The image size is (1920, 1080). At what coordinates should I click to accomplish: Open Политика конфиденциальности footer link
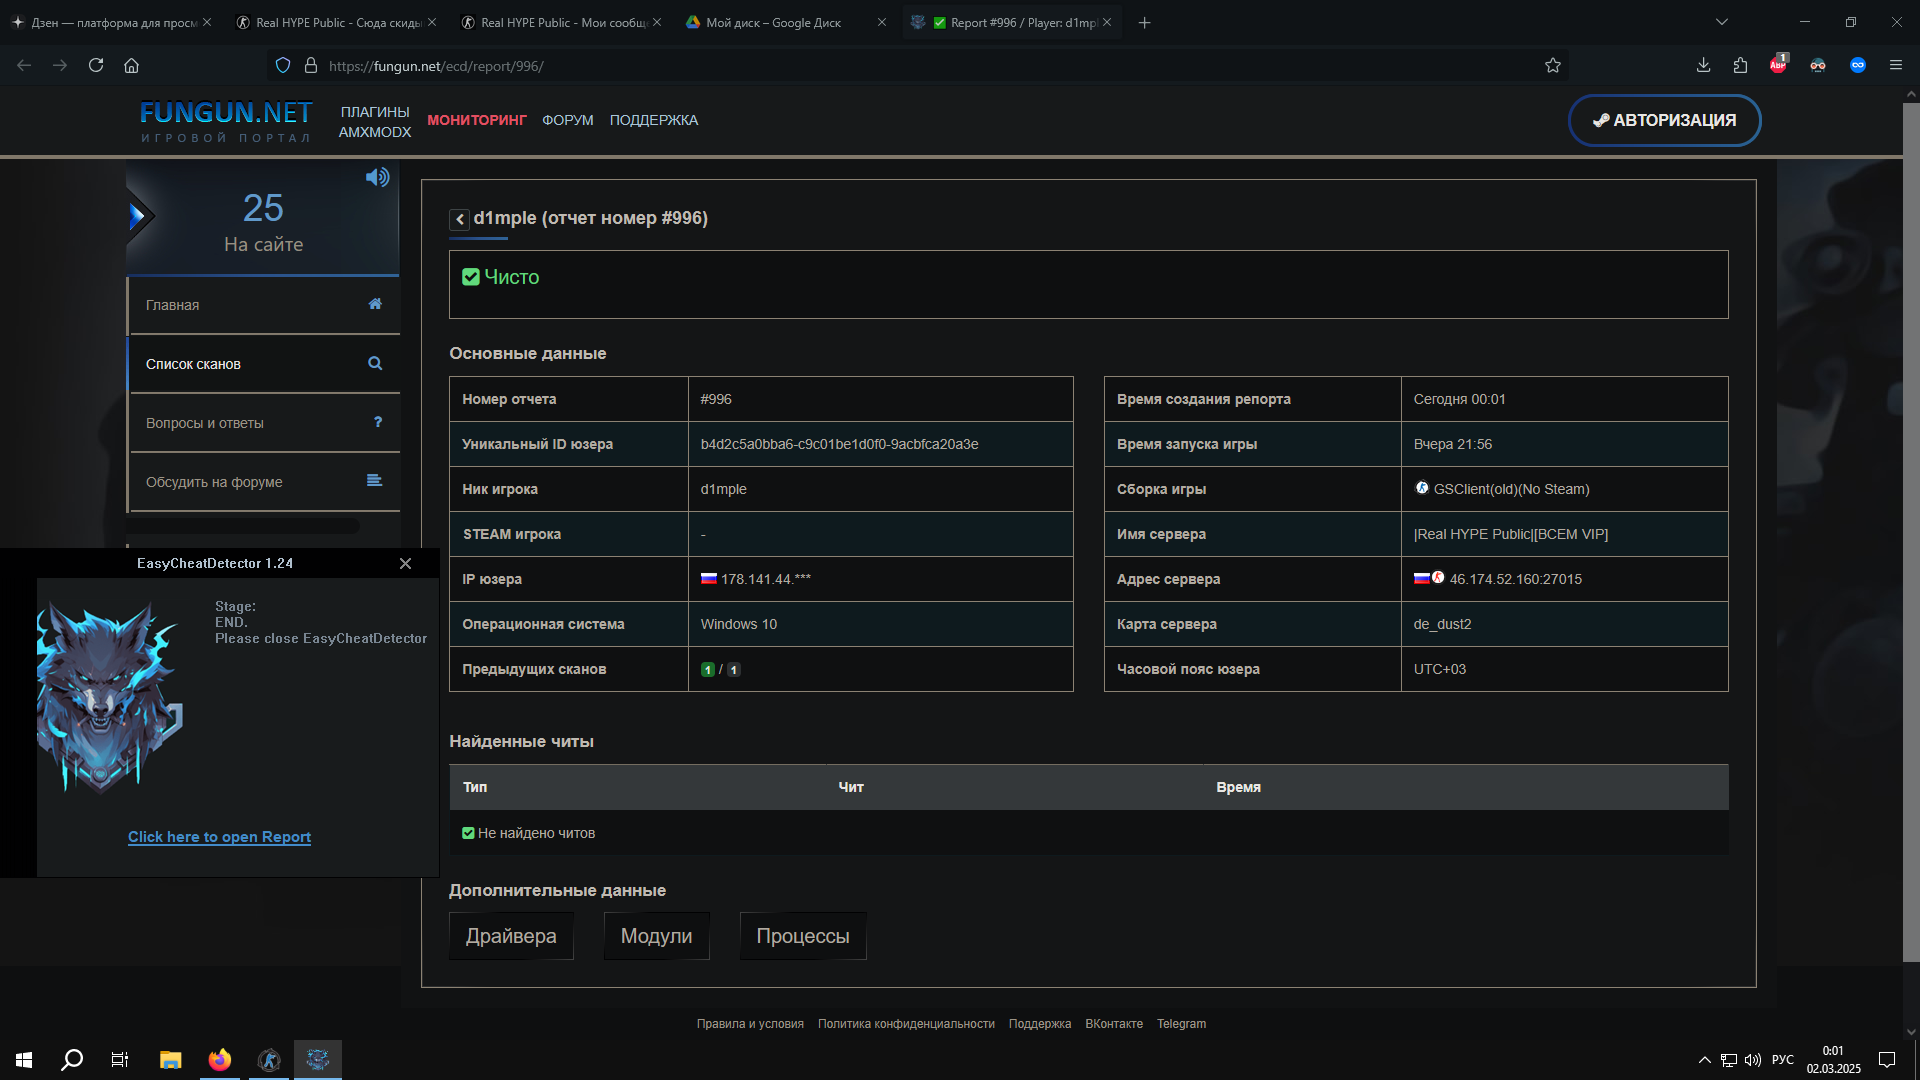point(906,1024)
